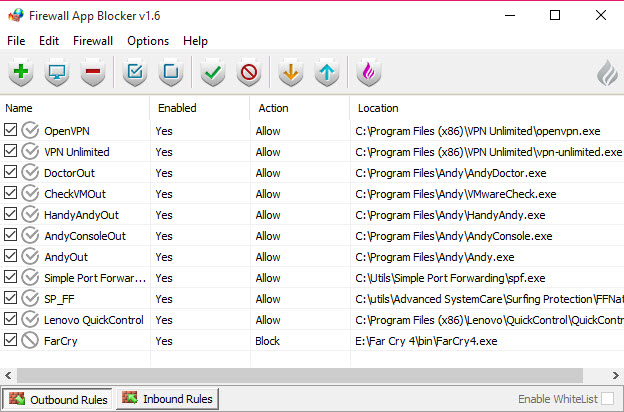Click the pink flame firewall icon
The width and height of the screenshot is (624, 412).
click(x=368, y=72)
